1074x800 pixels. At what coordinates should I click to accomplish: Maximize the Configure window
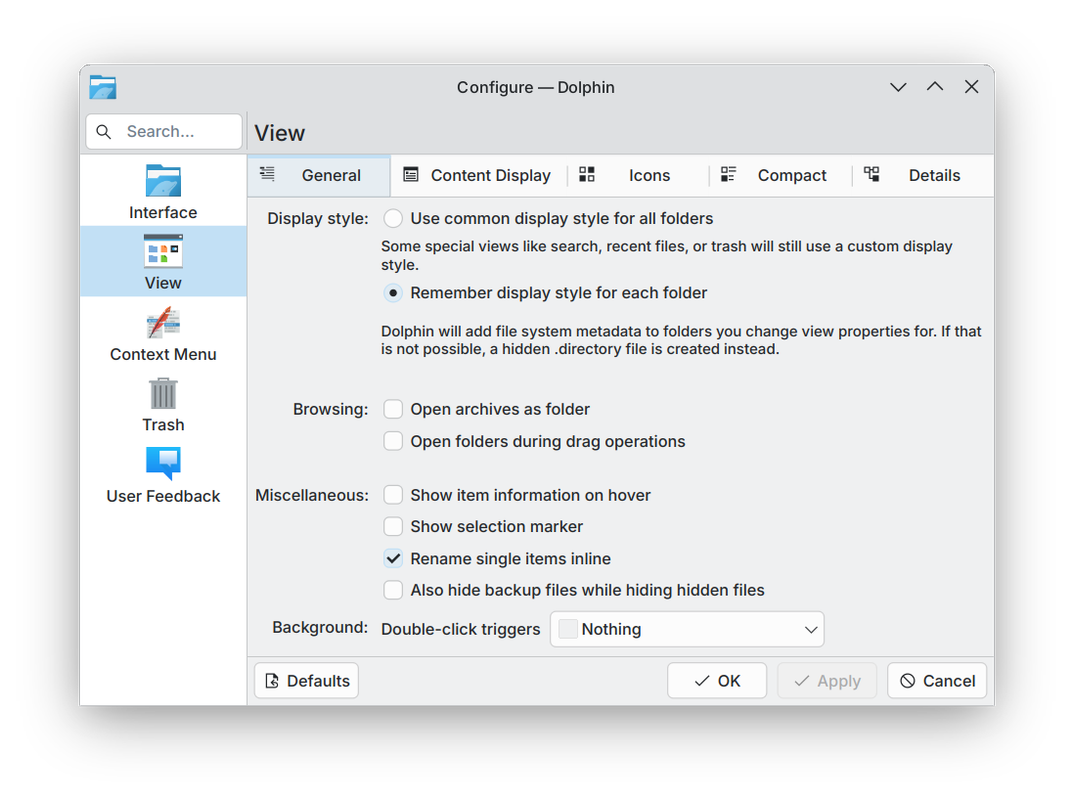tap(935, 87)
